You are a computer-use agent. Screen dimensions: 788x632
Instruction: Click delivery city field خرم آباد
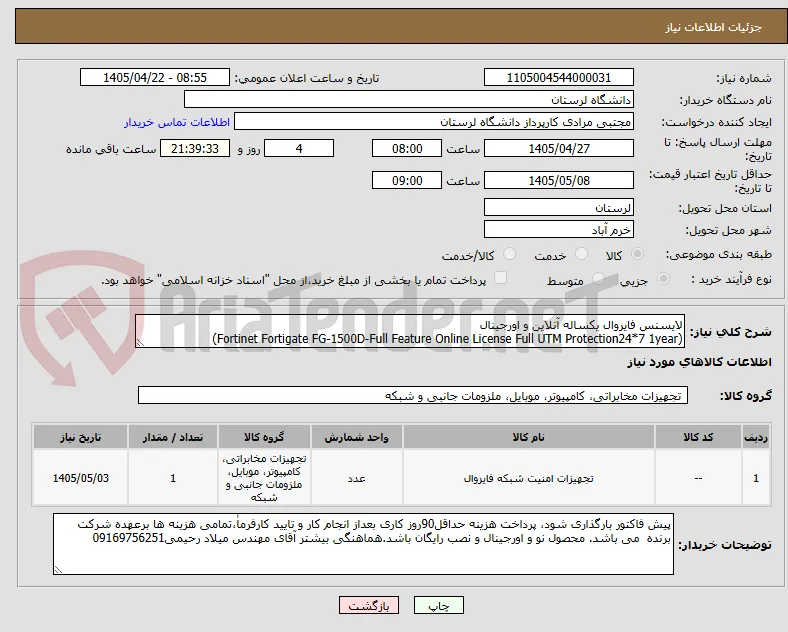coord(559,230)
